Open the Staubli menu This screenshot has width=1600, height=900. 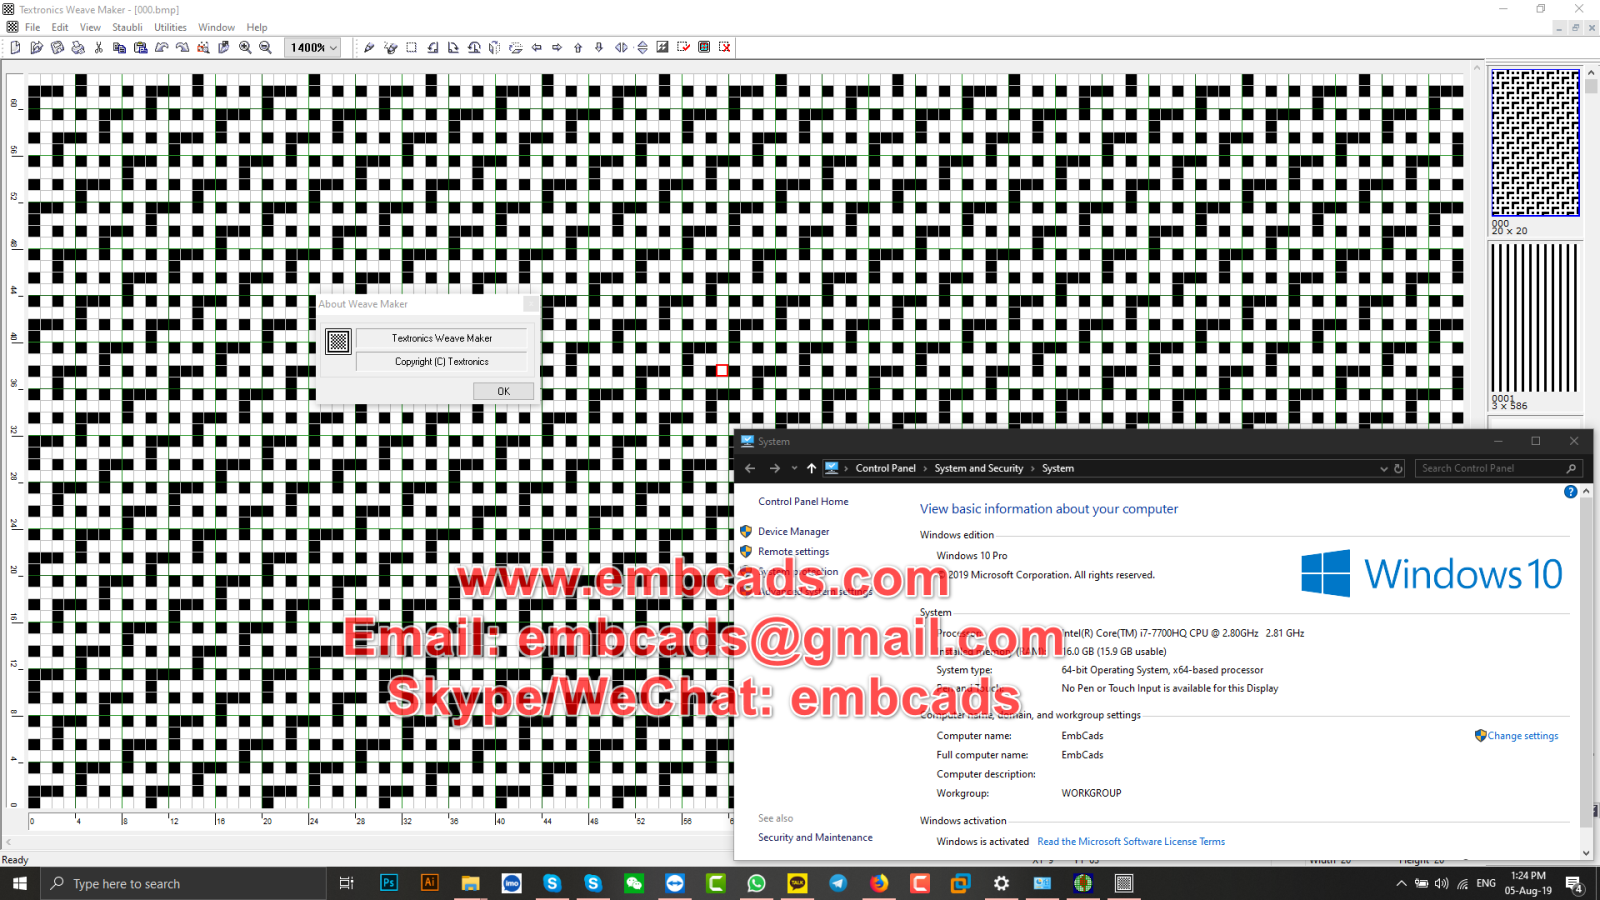pyautogui.click(x=127, y=27)
